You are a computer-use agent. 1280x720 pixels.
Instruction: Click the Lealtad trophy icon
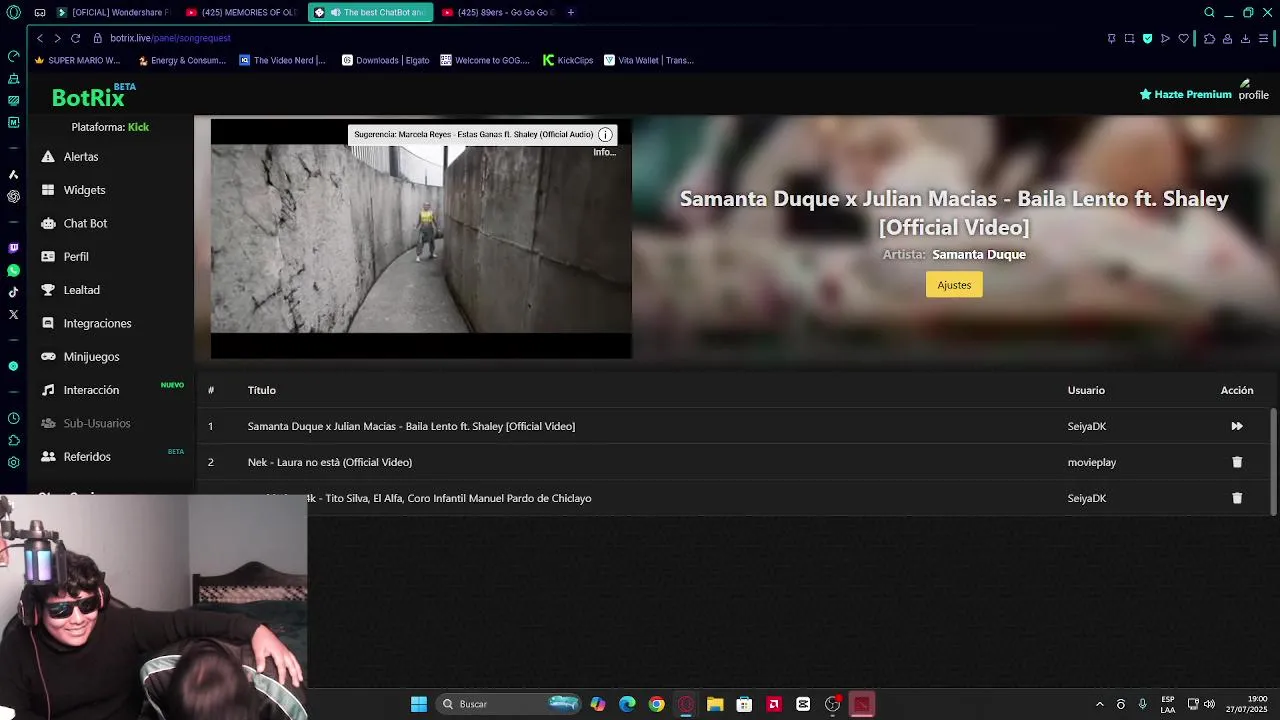coord(48,290)
